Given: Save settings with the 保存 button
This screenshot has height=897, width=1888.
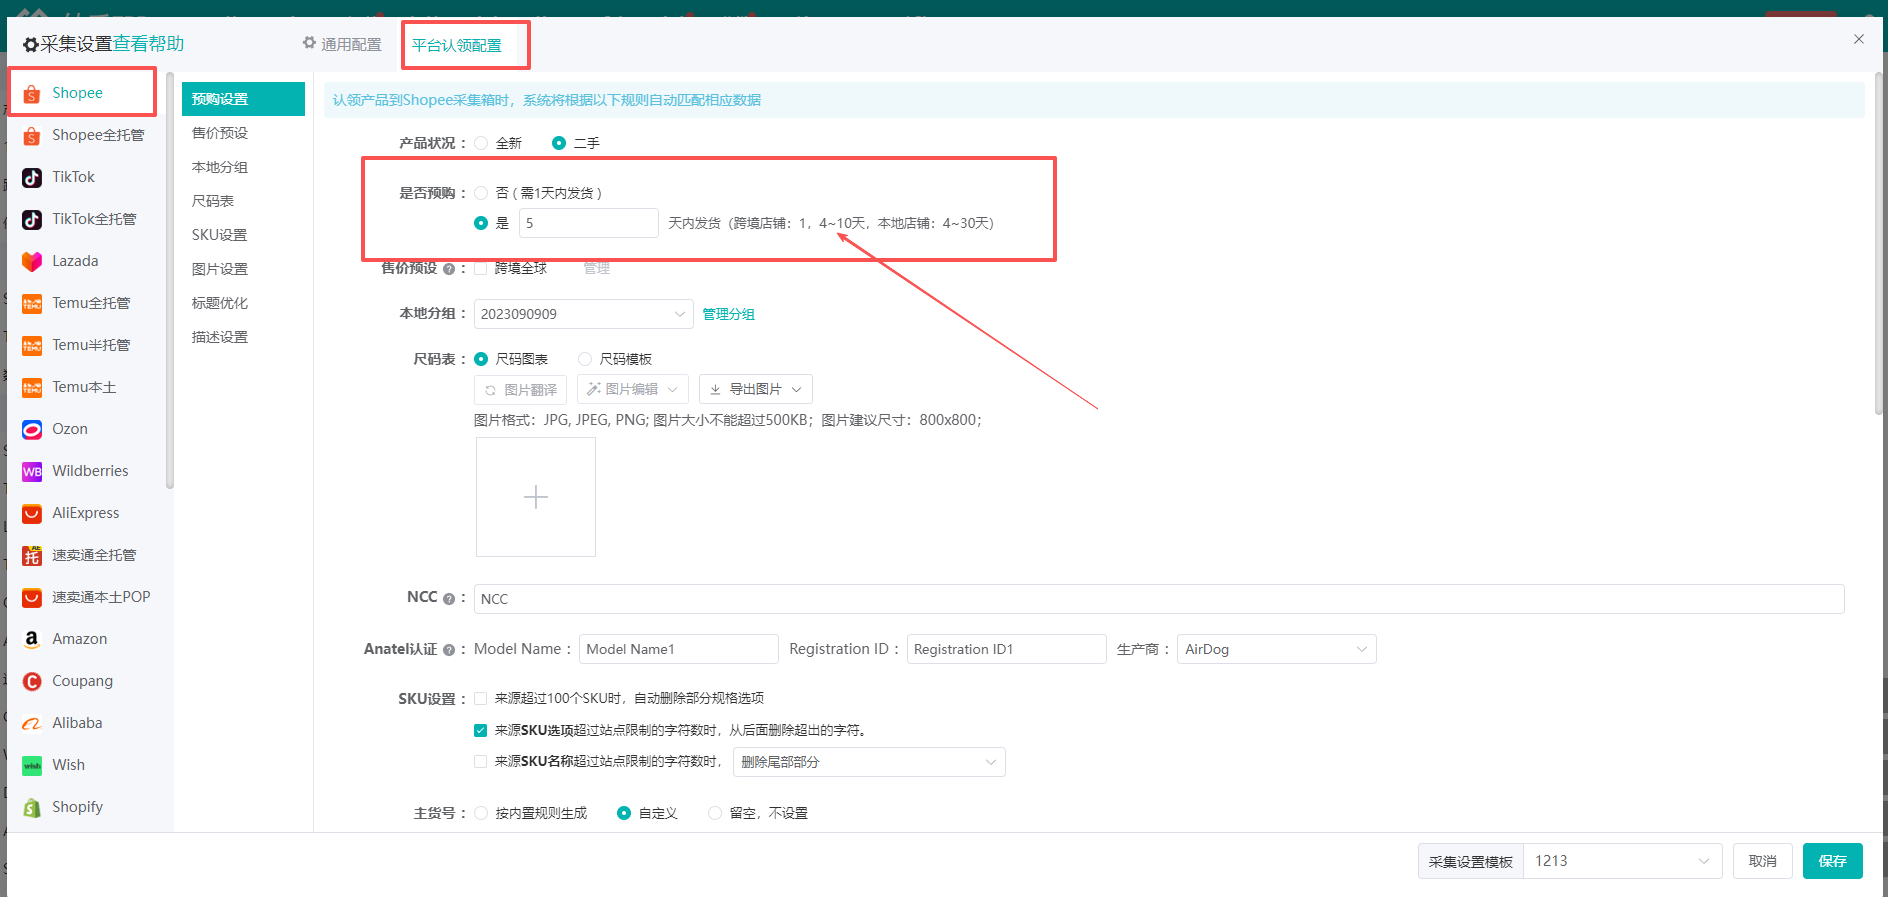Looking at the screenshot, I should click(1832, 861).
